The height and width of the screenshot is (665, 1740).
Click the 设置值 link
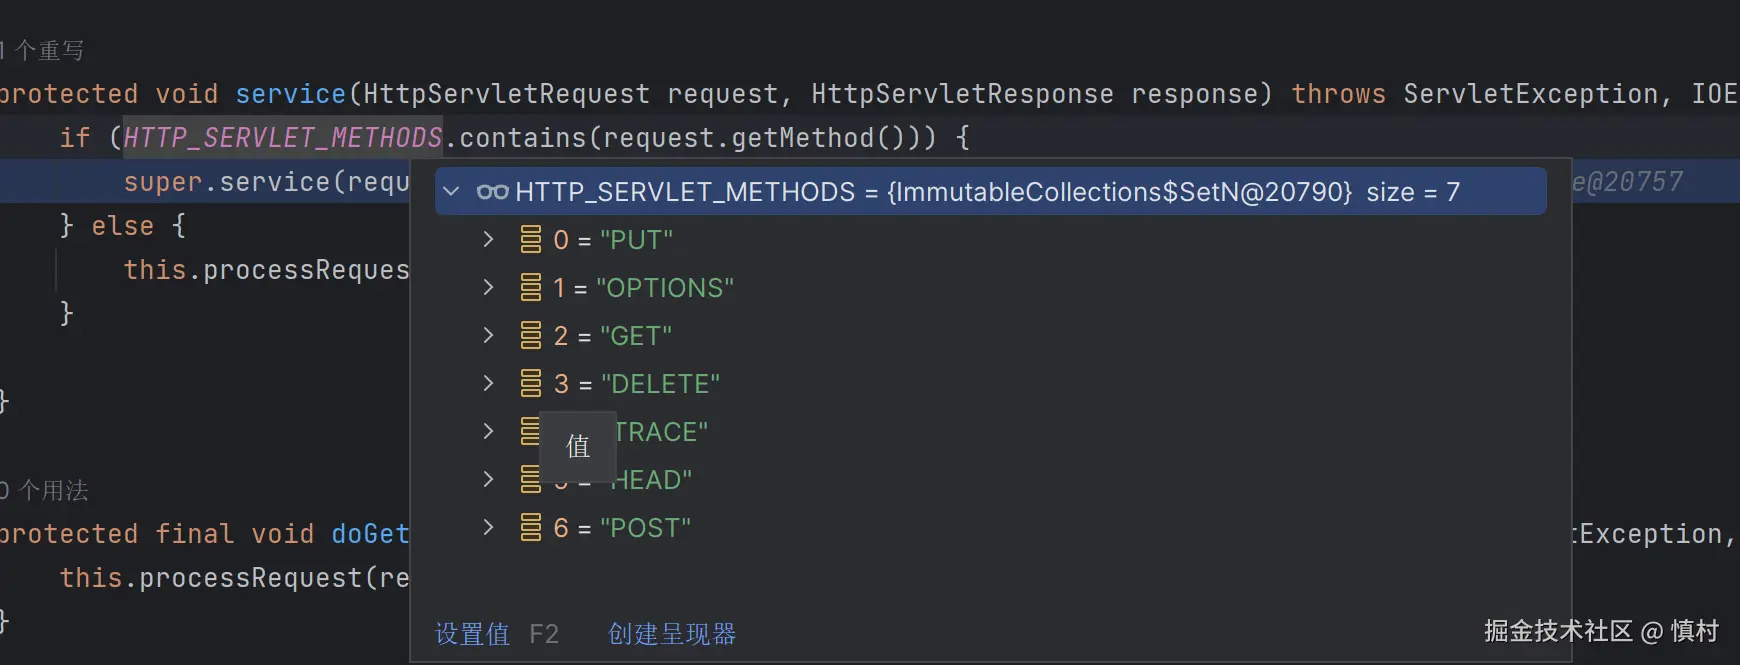pos(472,634)
